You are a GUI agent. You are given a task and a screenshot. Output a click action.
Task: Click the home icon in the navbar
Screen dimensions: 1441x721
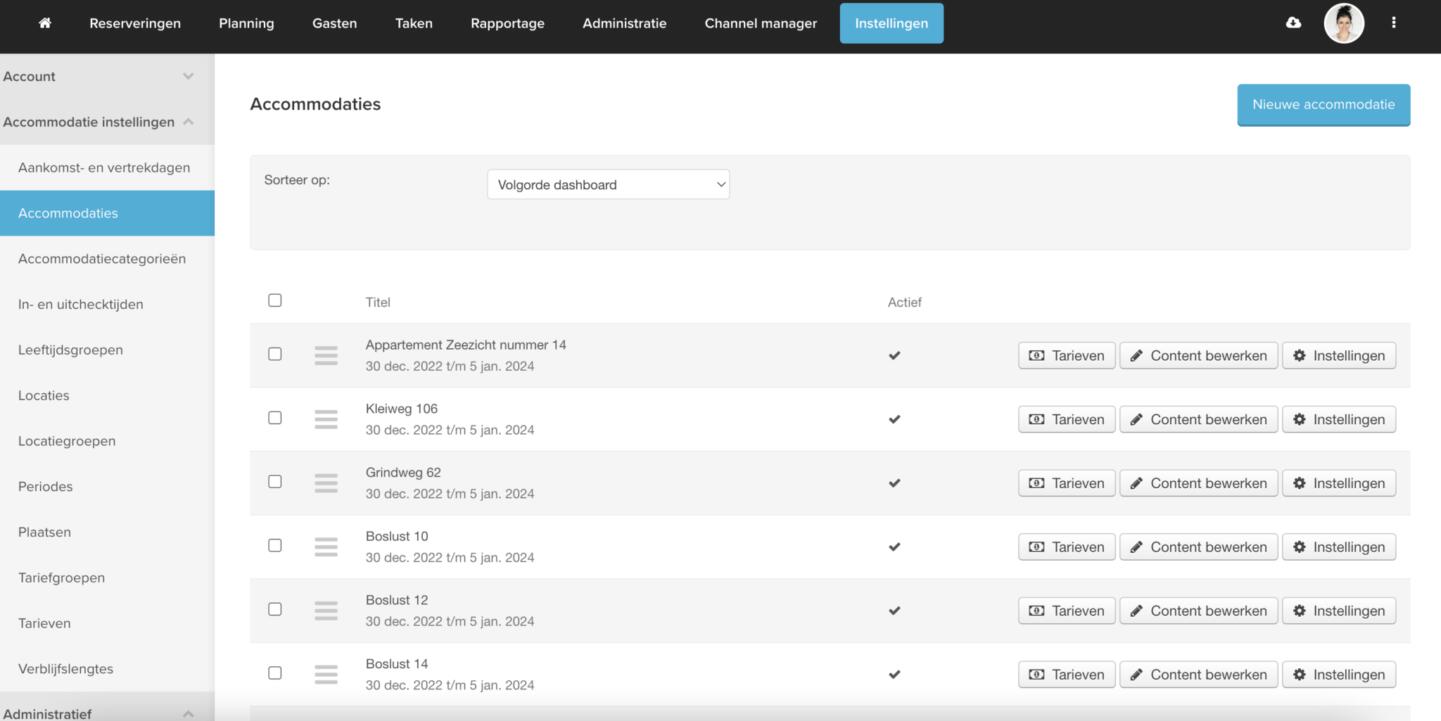(45, 23)
